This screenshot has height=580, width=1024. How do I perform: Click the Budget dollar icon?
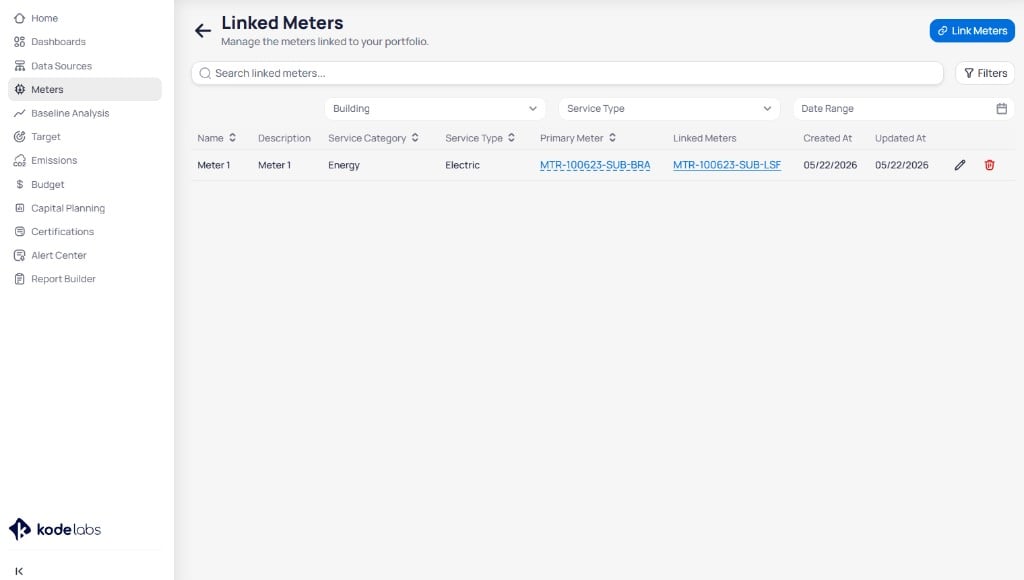(20, 184)
